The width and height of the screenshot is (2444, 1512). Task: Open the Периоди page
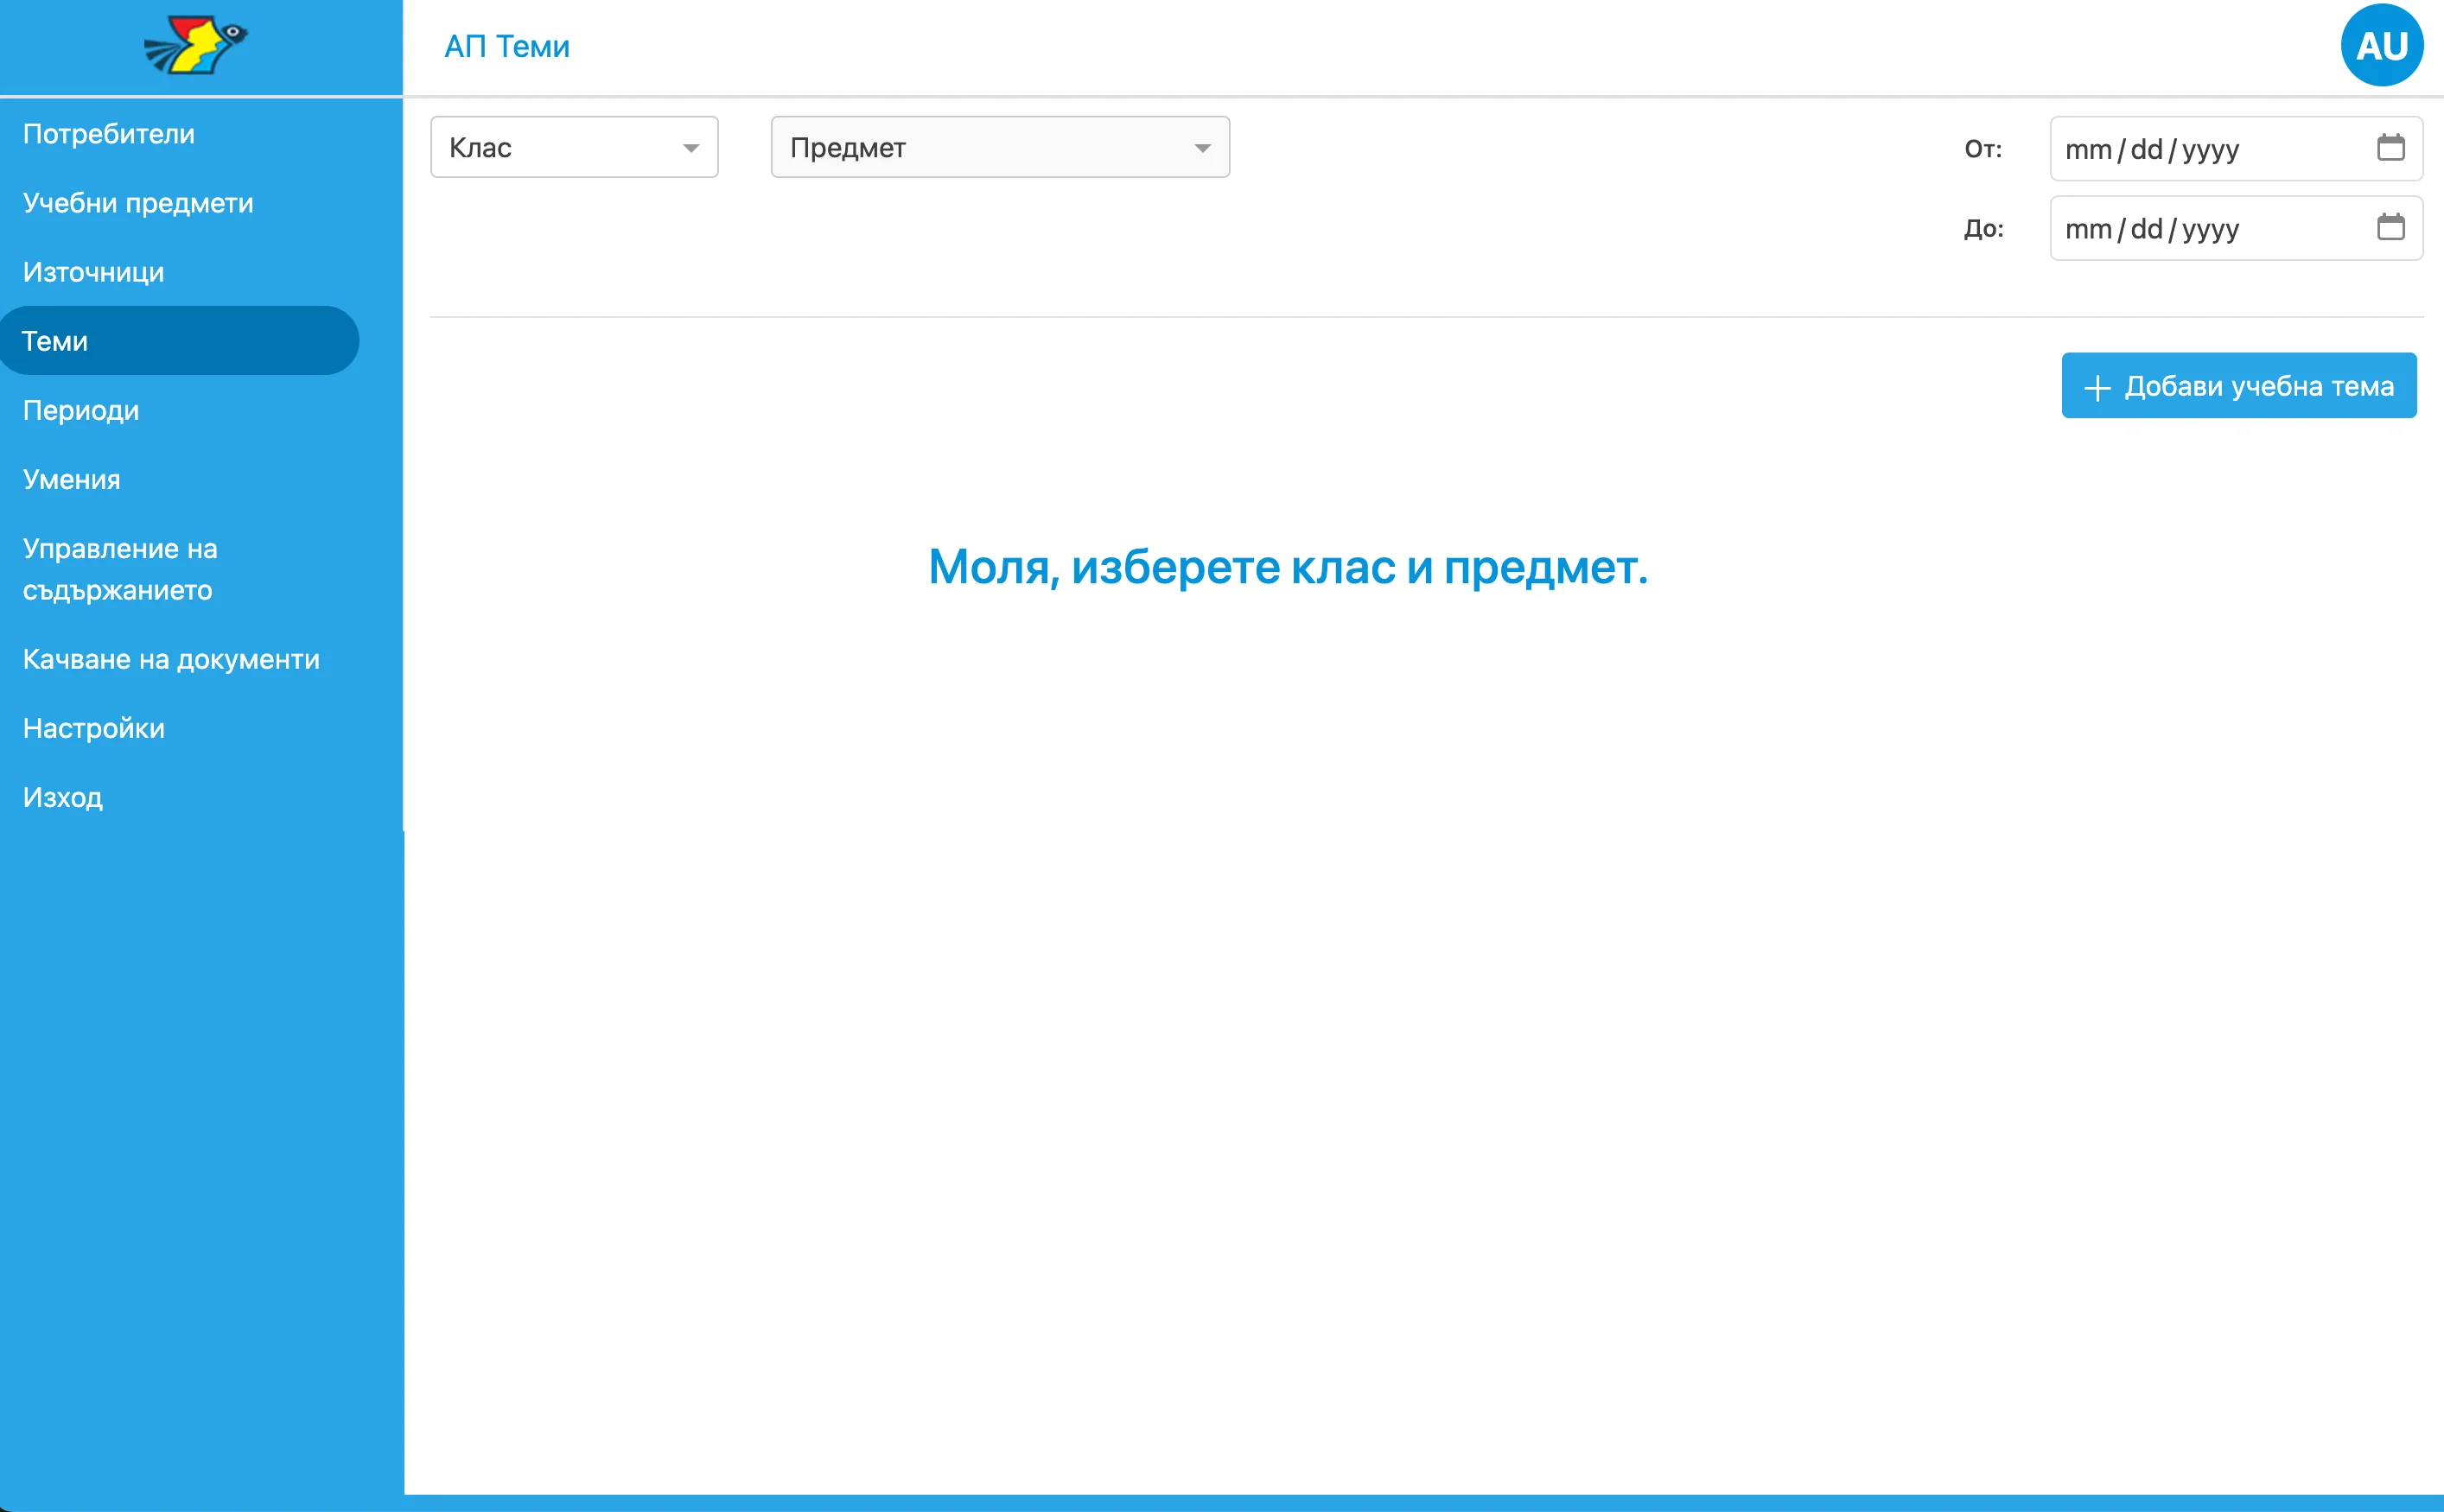click(80, 410)
